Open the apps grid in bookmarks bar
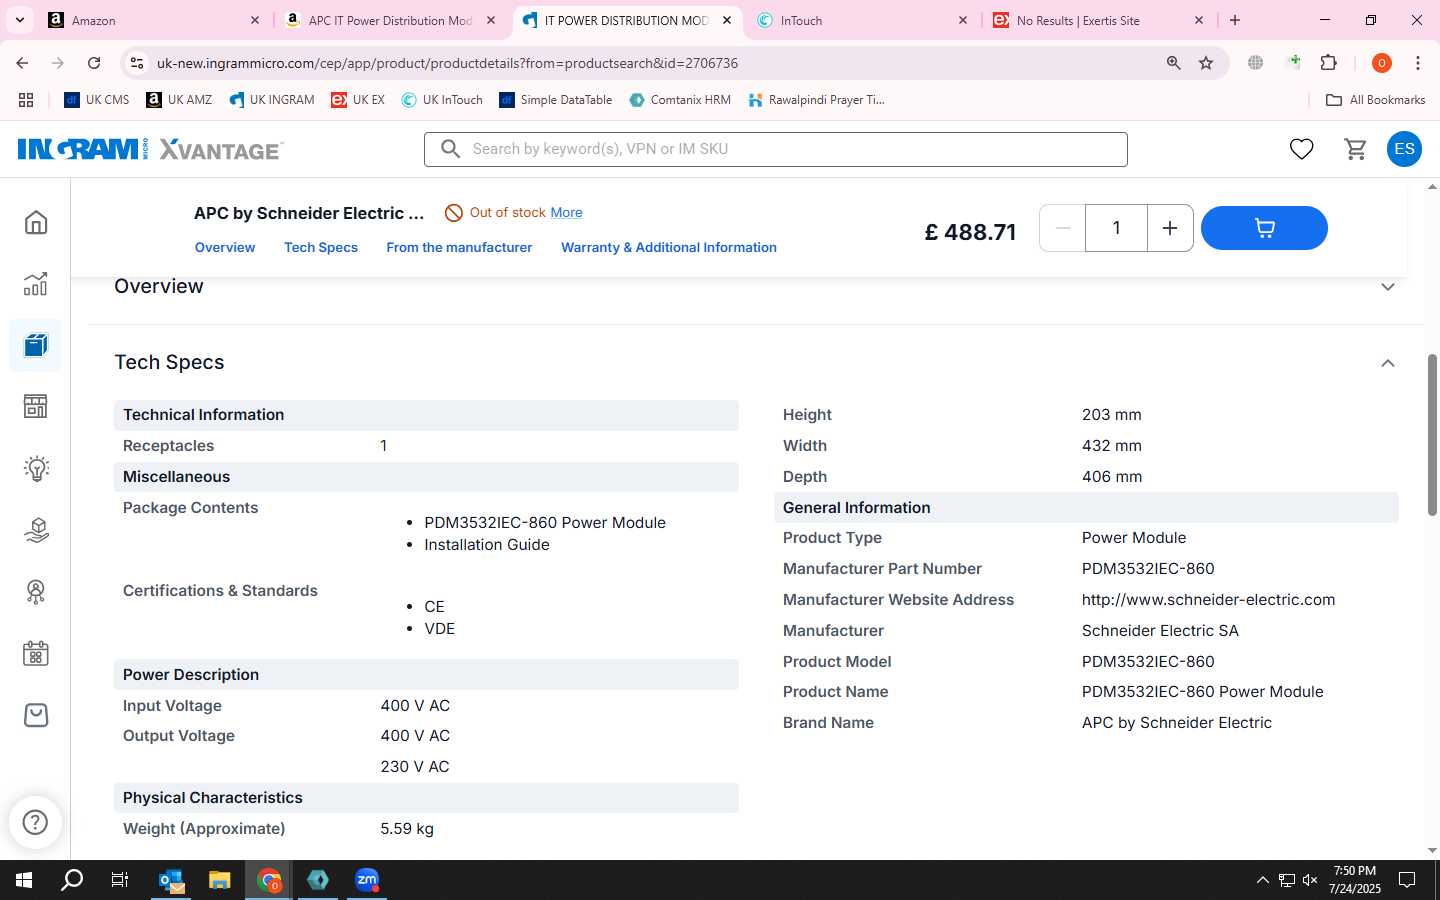 [26, 100]
